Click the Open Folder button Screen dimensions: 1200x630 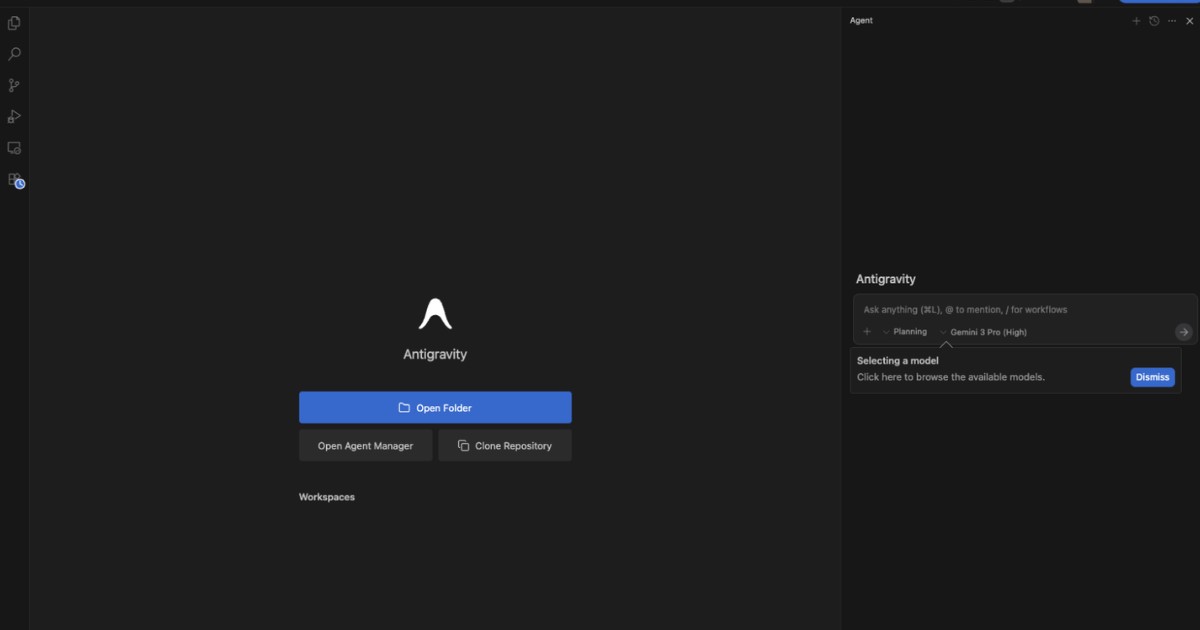point(435,408)
